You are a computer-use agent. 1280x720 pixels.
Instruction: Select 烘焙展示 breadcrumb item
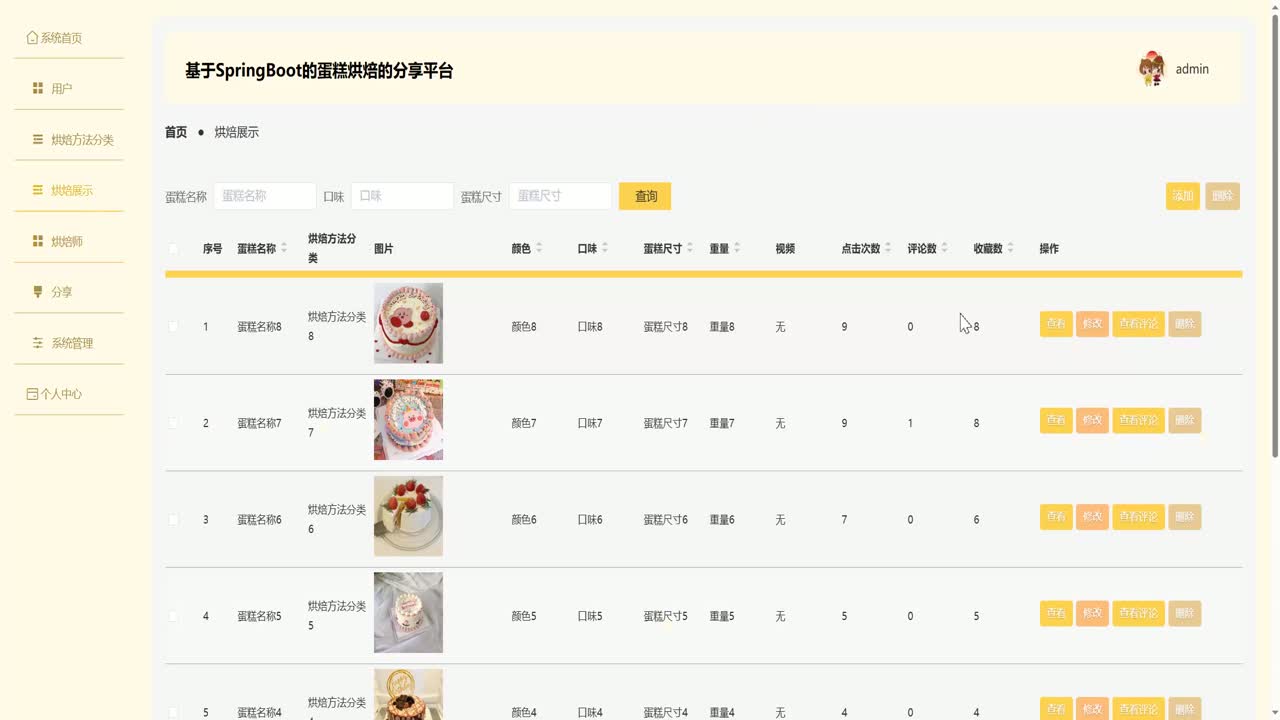point(236,131)
